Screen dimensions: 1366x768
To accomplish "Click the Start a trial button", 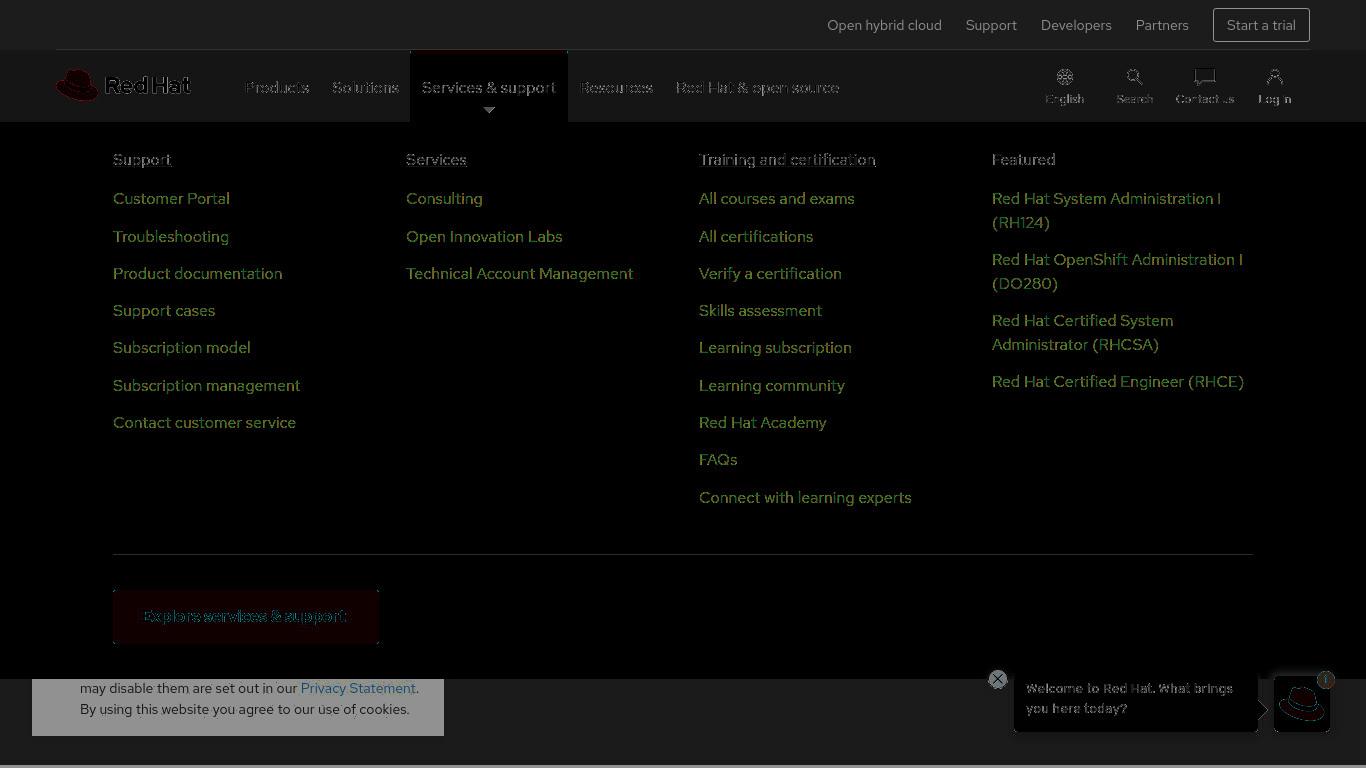I will (x=1261, y=25).
